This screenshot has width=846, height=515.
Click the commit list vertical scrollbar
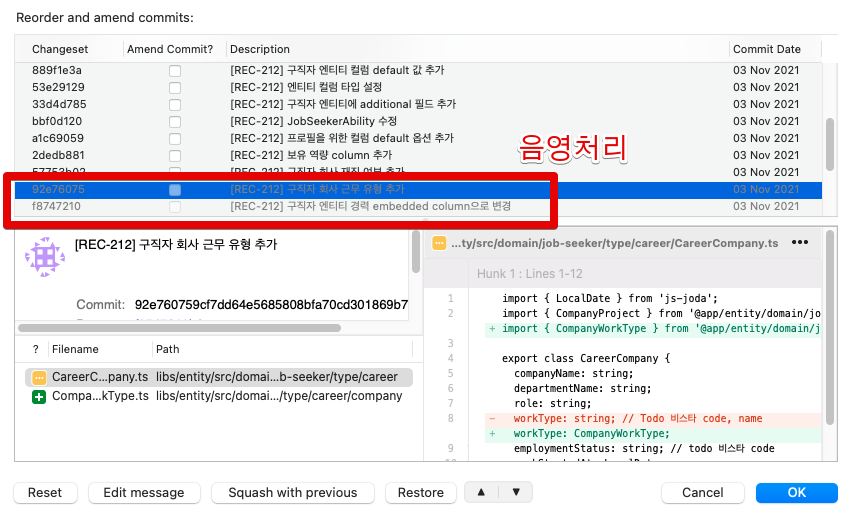coord(830,144)
